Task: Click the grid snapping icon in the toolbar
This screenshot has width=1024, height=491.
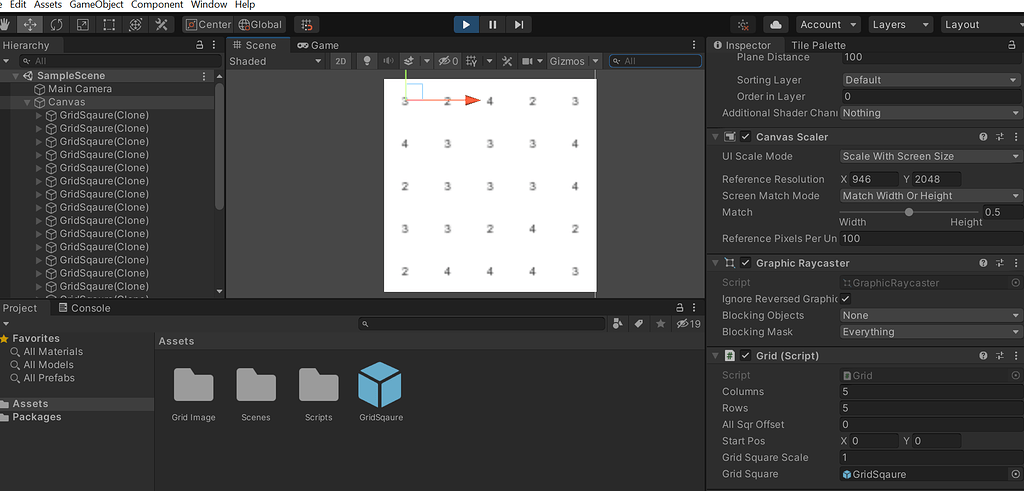Action: point(307,25)
